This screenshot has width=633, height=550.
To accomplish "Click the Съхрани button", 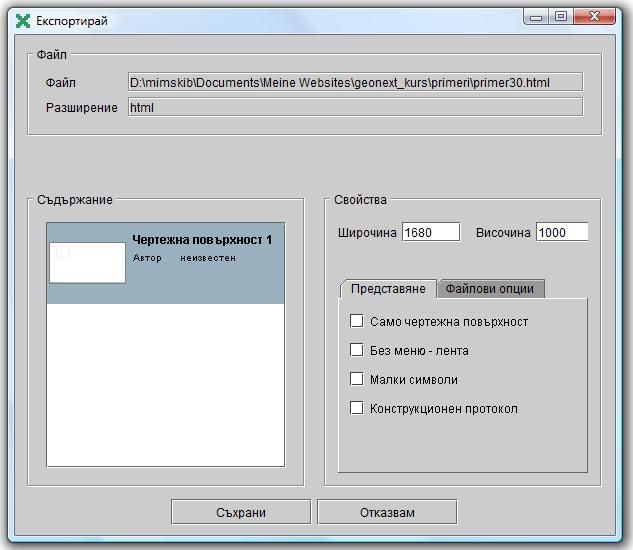I will pos(241,512).
